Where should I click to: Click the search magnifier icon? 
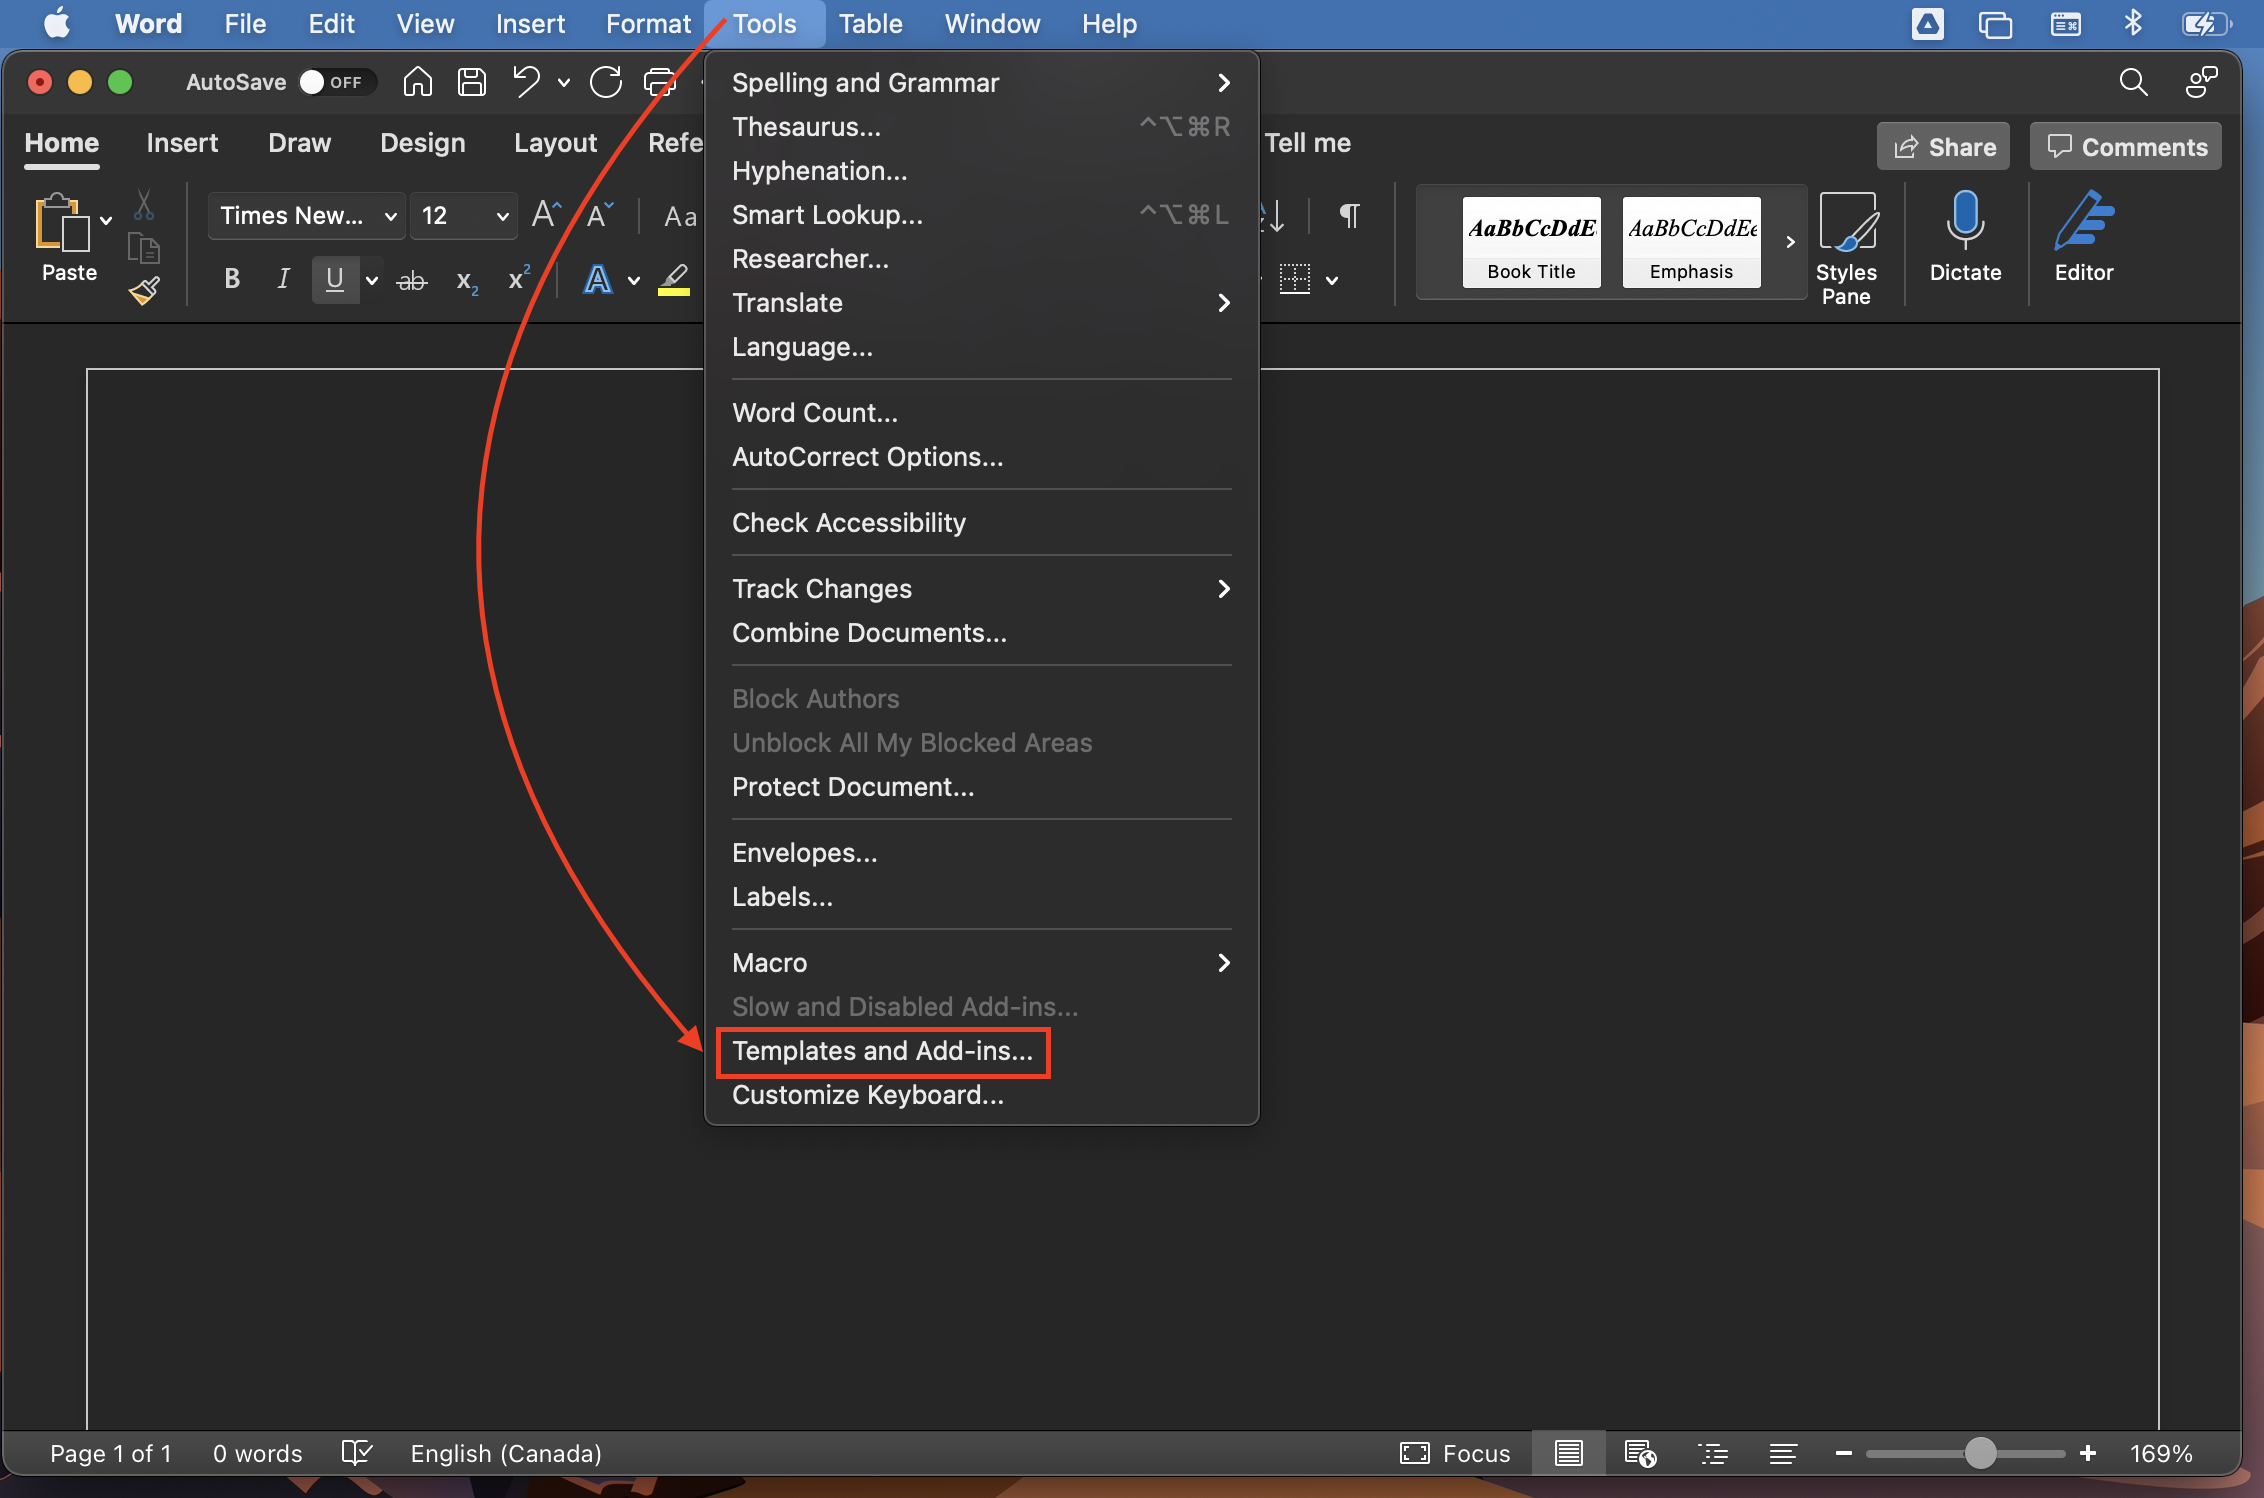[x=2133, y=82]
